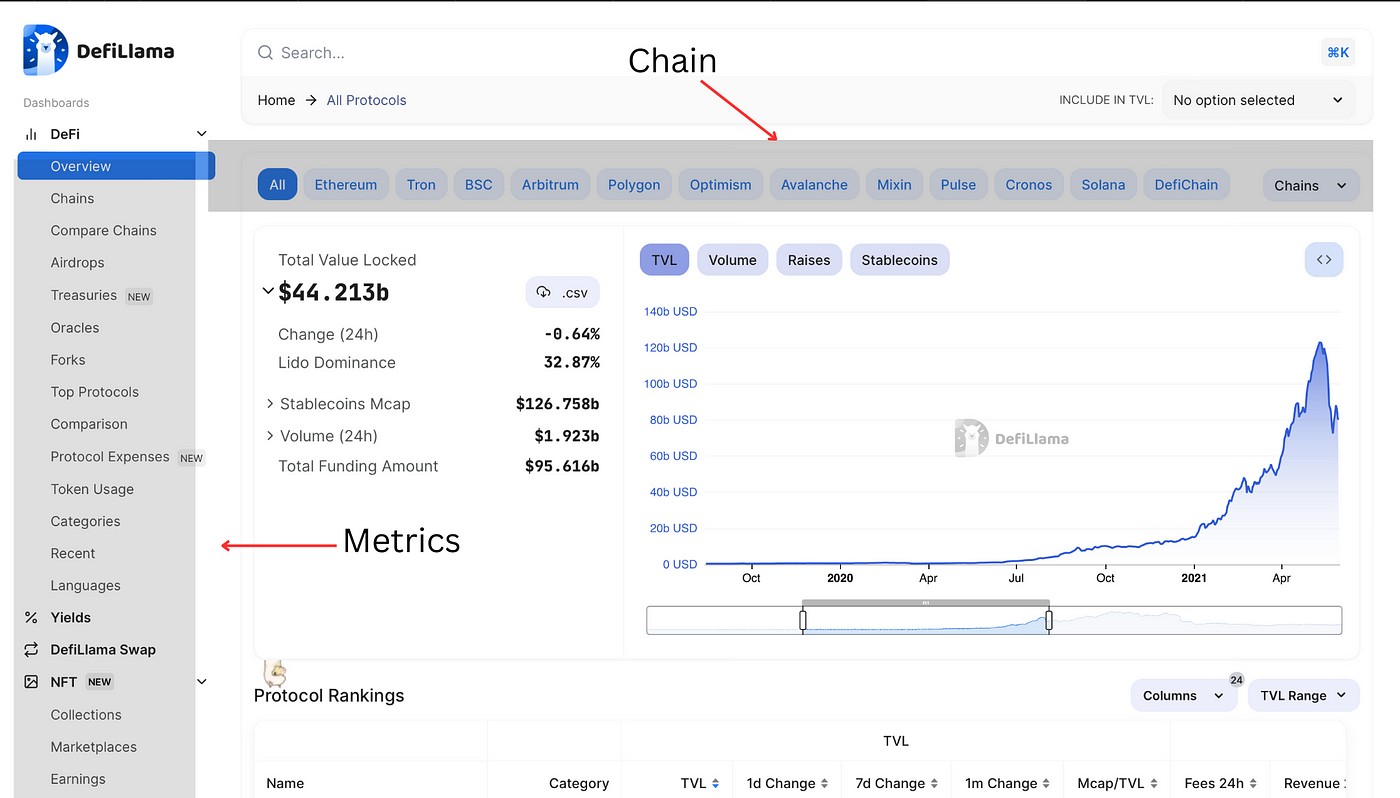Open Compare Chains in the sidebar
Image resolution: width=1400 pixels, height=798 pixels.
pos(103,230)
